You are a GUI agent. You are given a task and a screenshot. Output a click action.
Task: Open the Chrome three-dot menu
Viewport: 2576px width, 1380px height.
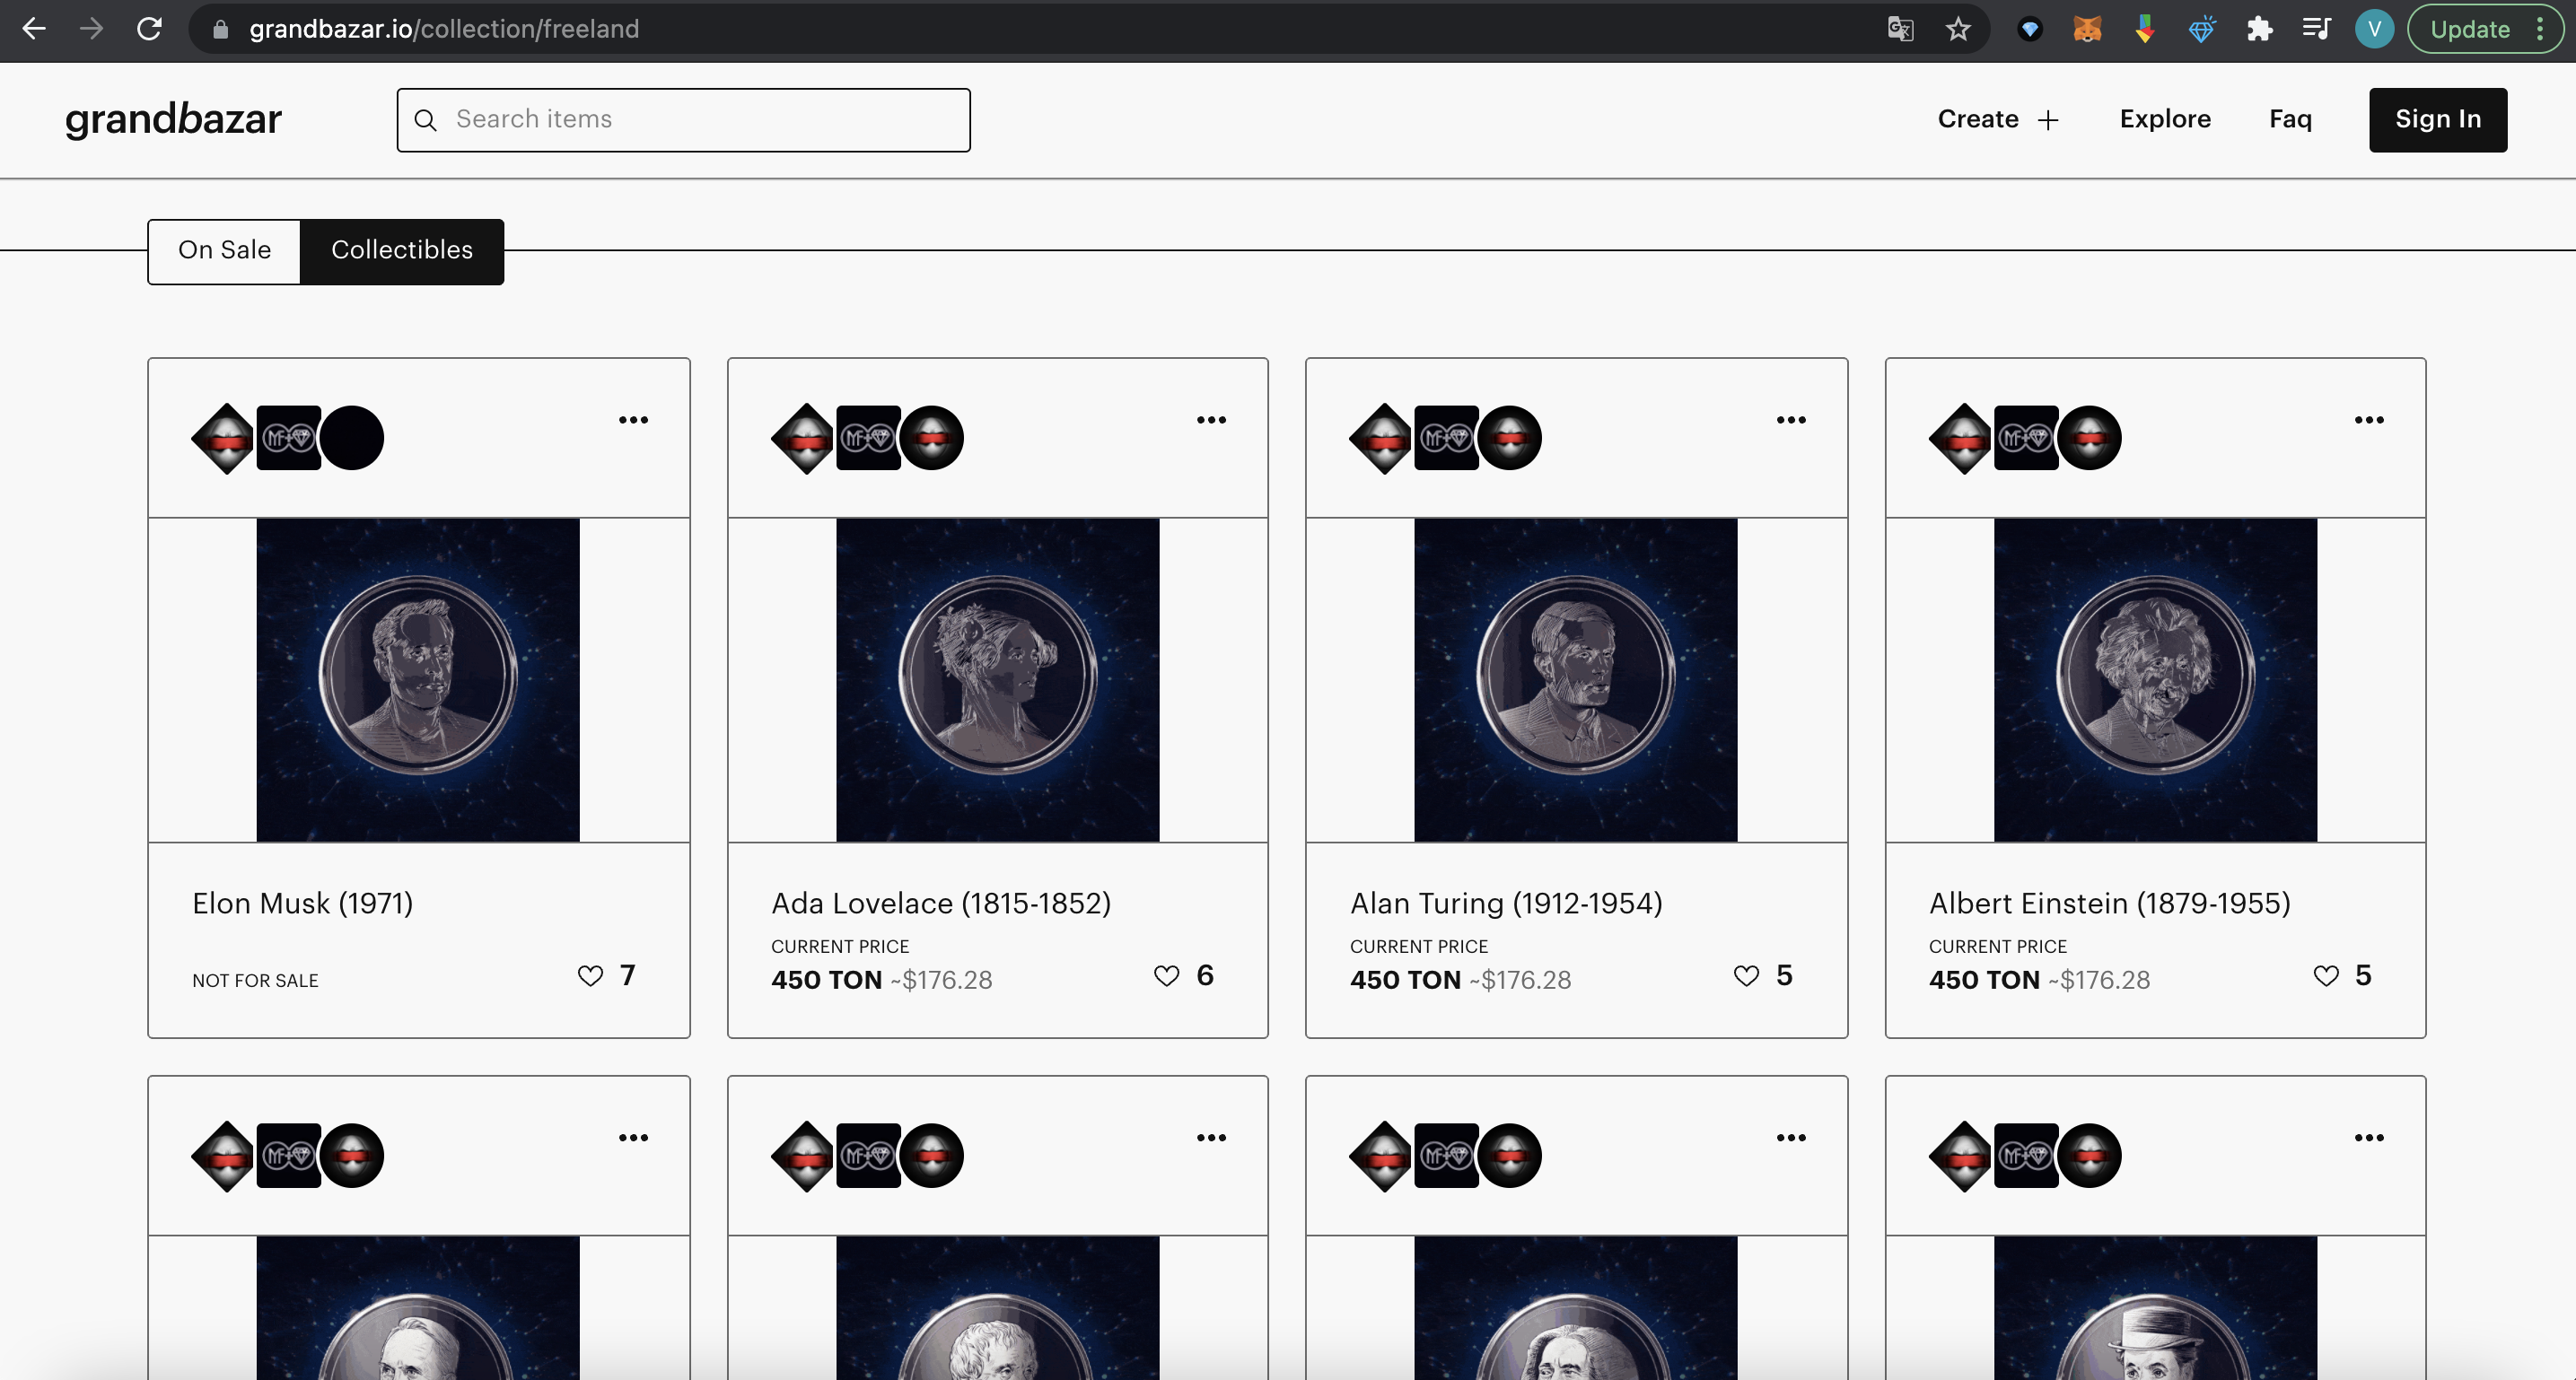(x=2540, y=29)
